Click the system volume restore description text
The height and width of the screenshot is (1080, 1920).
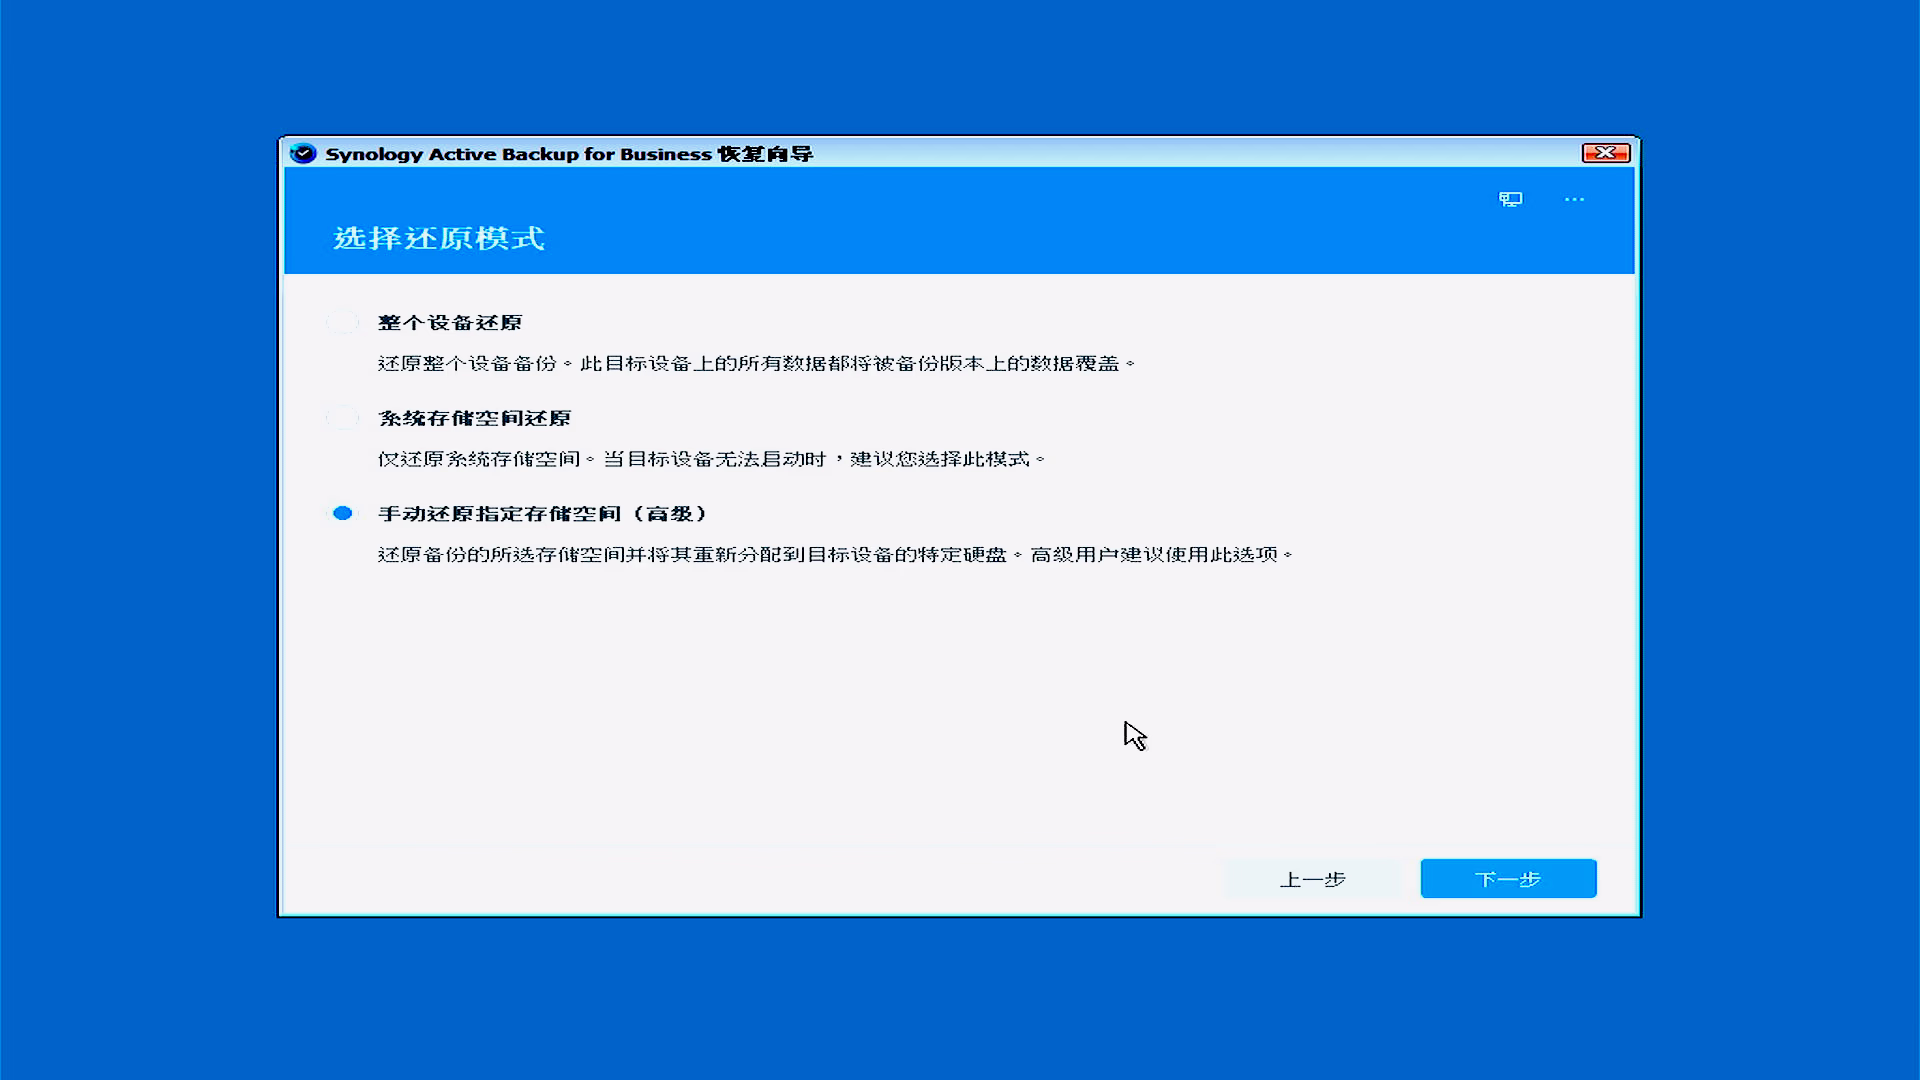pos(710,459)
